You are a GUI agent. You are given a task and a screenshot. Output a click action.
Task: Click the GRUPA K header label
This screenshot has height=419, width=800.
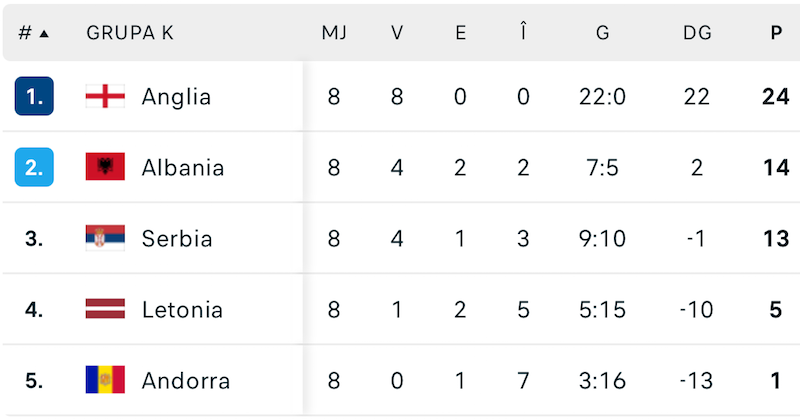click(x=130, y=32)
